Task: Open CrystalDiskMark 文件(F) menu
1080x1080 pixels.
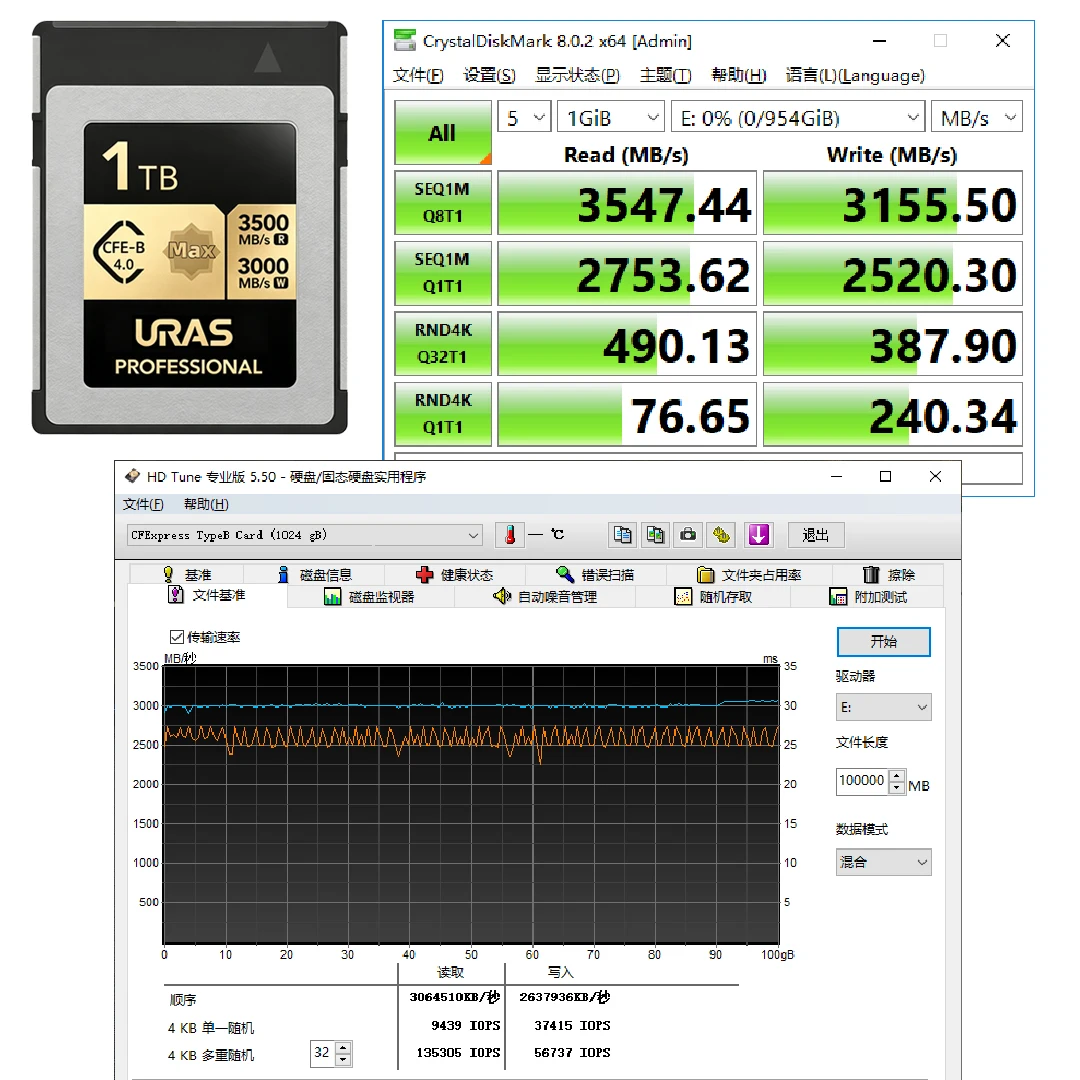Action: pos(418,75)
